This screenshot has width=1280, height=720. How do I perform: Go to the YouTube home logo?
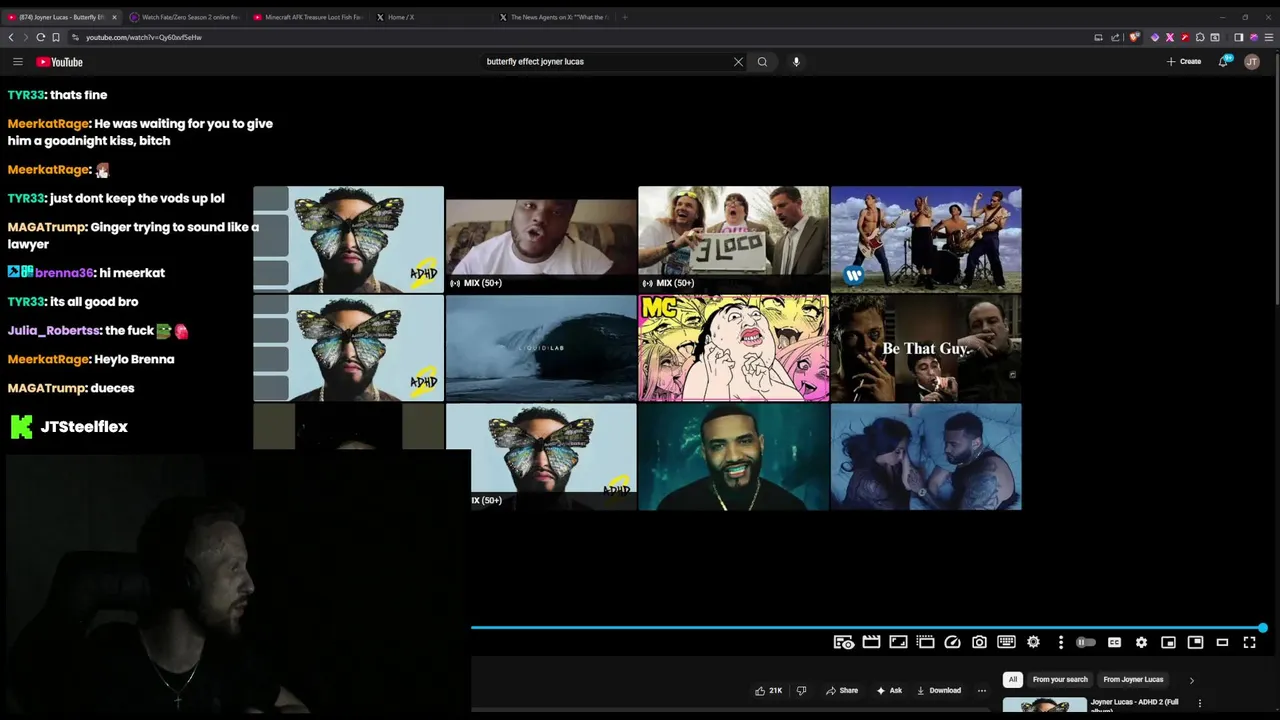[x=59, y=62]
